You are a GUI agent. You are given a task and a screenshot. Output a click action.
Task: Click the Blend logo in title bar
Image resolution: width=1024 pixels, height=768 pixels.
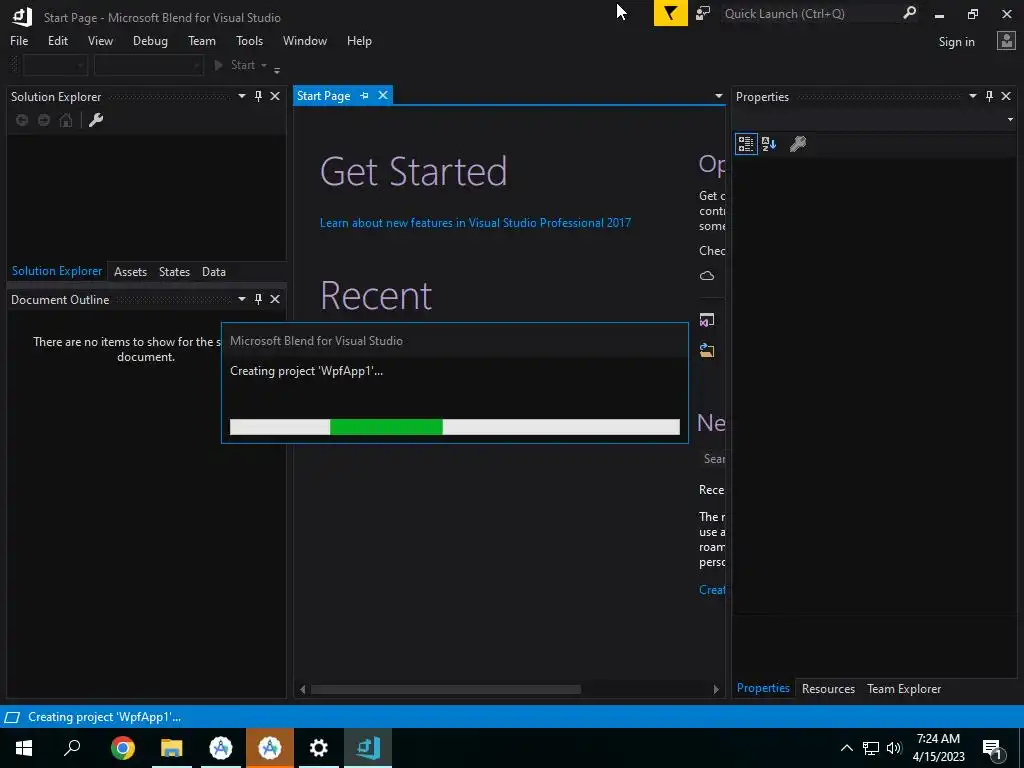22,16
